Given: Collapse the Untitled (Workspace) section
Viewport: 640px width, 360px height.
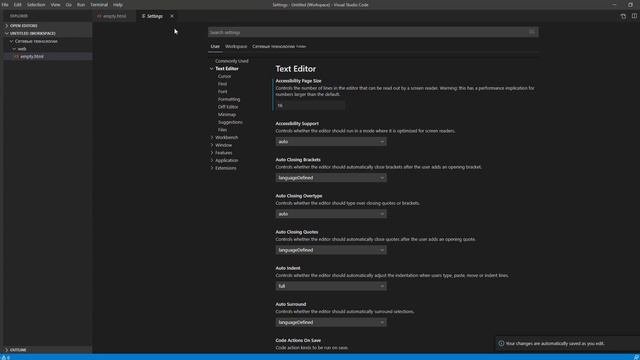Looking at the screenshot, I should pyautogui.click(x=48, y=33).
